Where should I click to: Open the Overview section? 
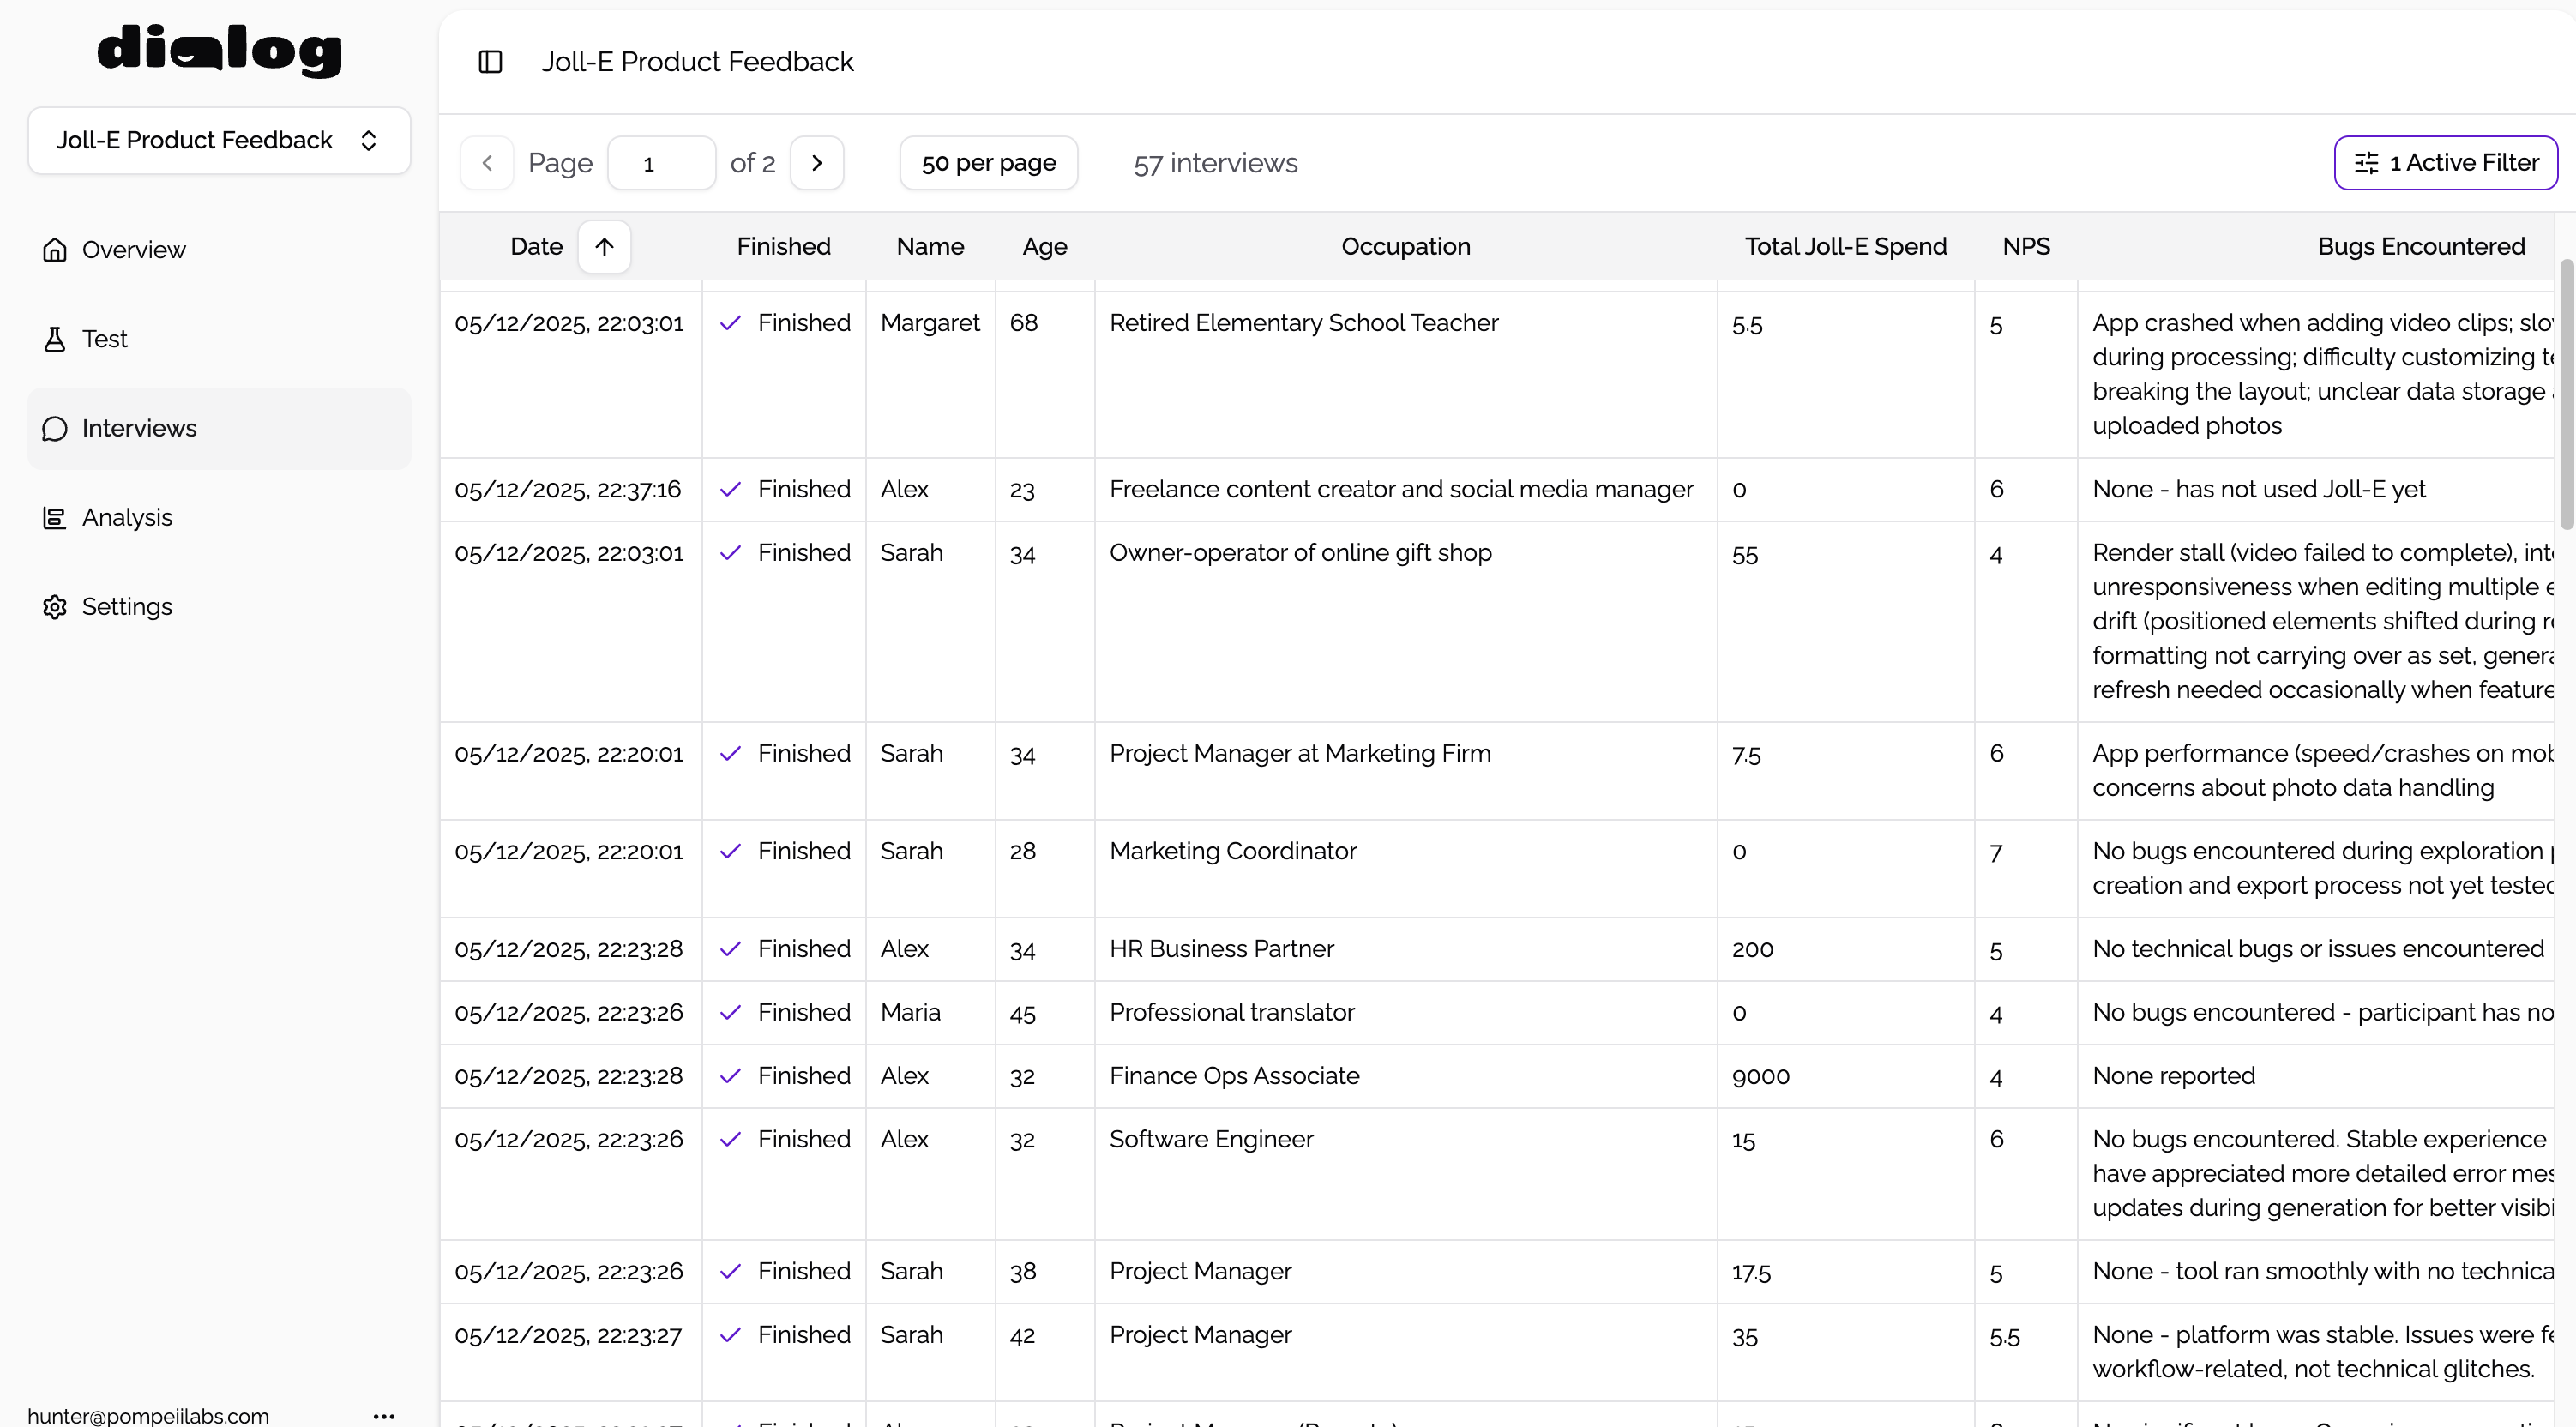(x=134, y=250)
